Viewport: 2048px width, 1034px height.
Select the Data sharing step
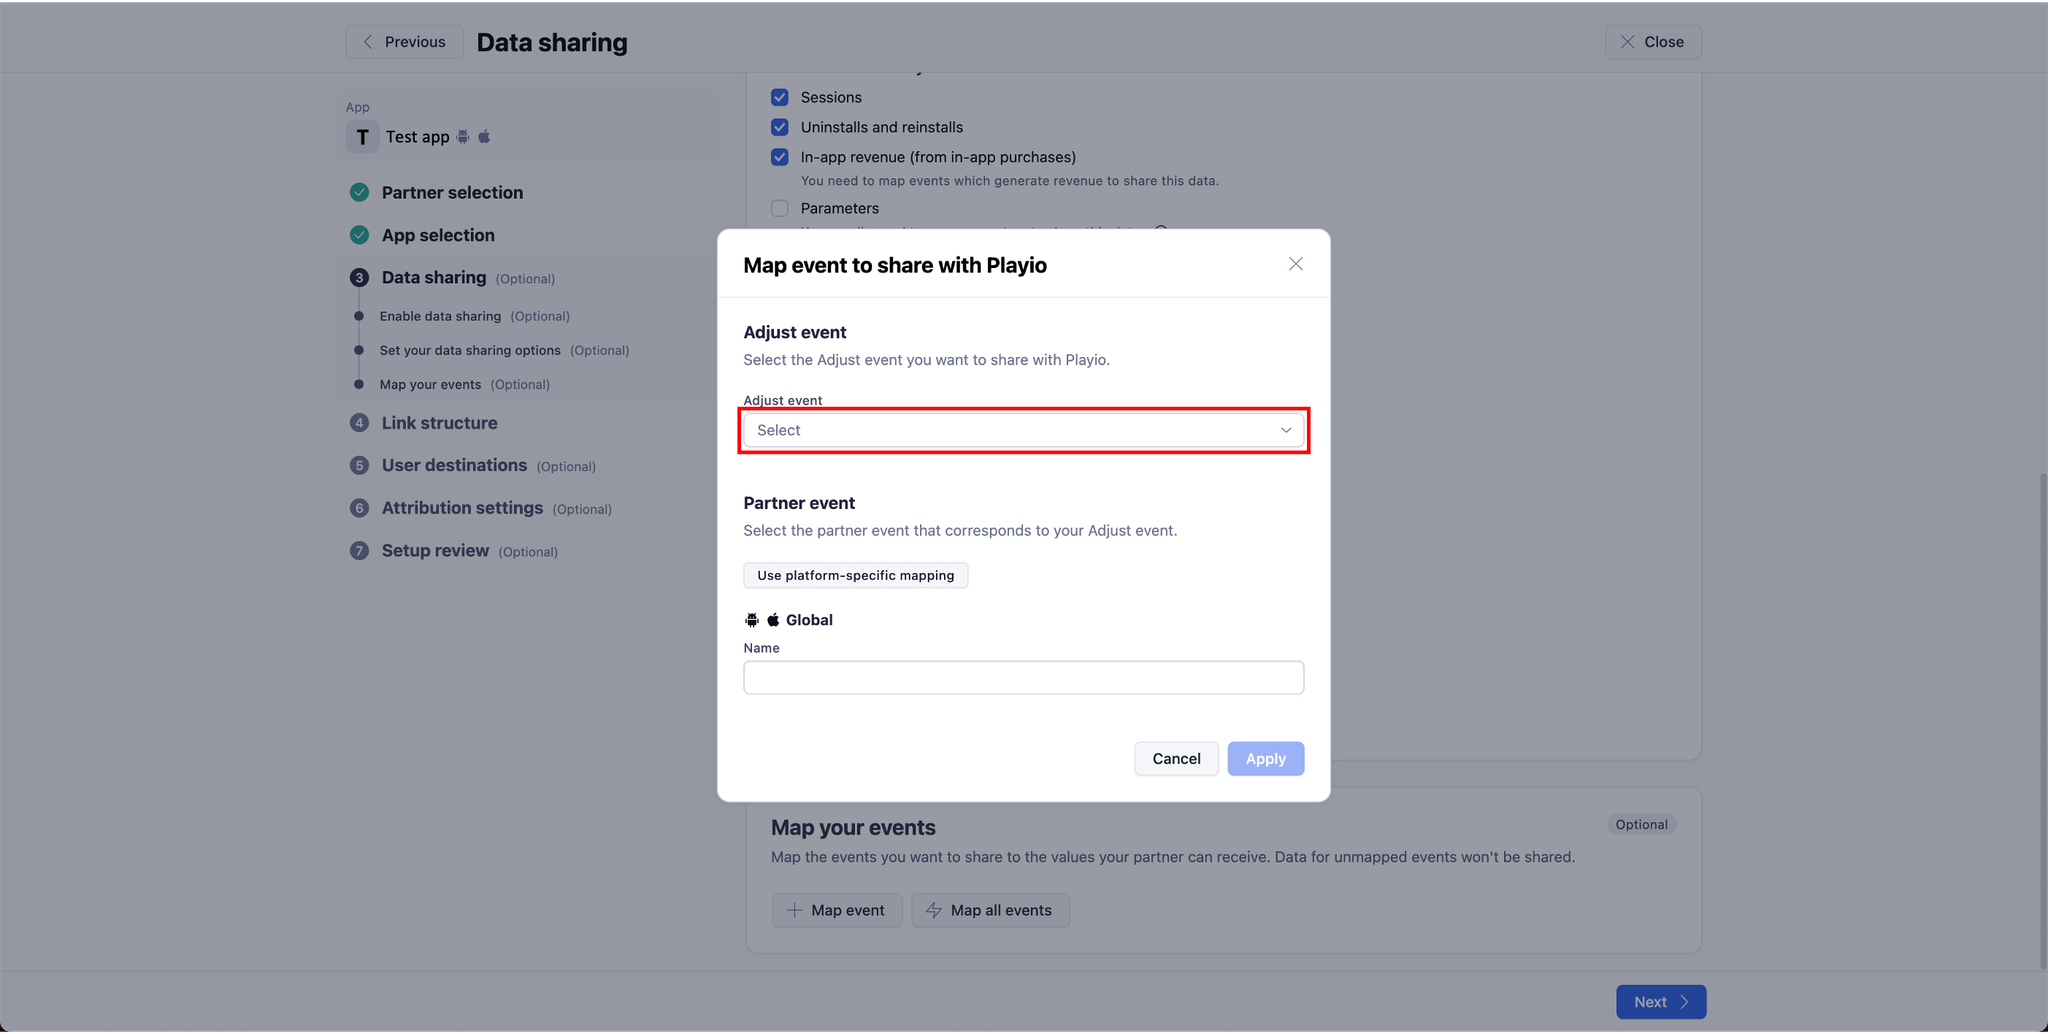click(x=434, y=277)
